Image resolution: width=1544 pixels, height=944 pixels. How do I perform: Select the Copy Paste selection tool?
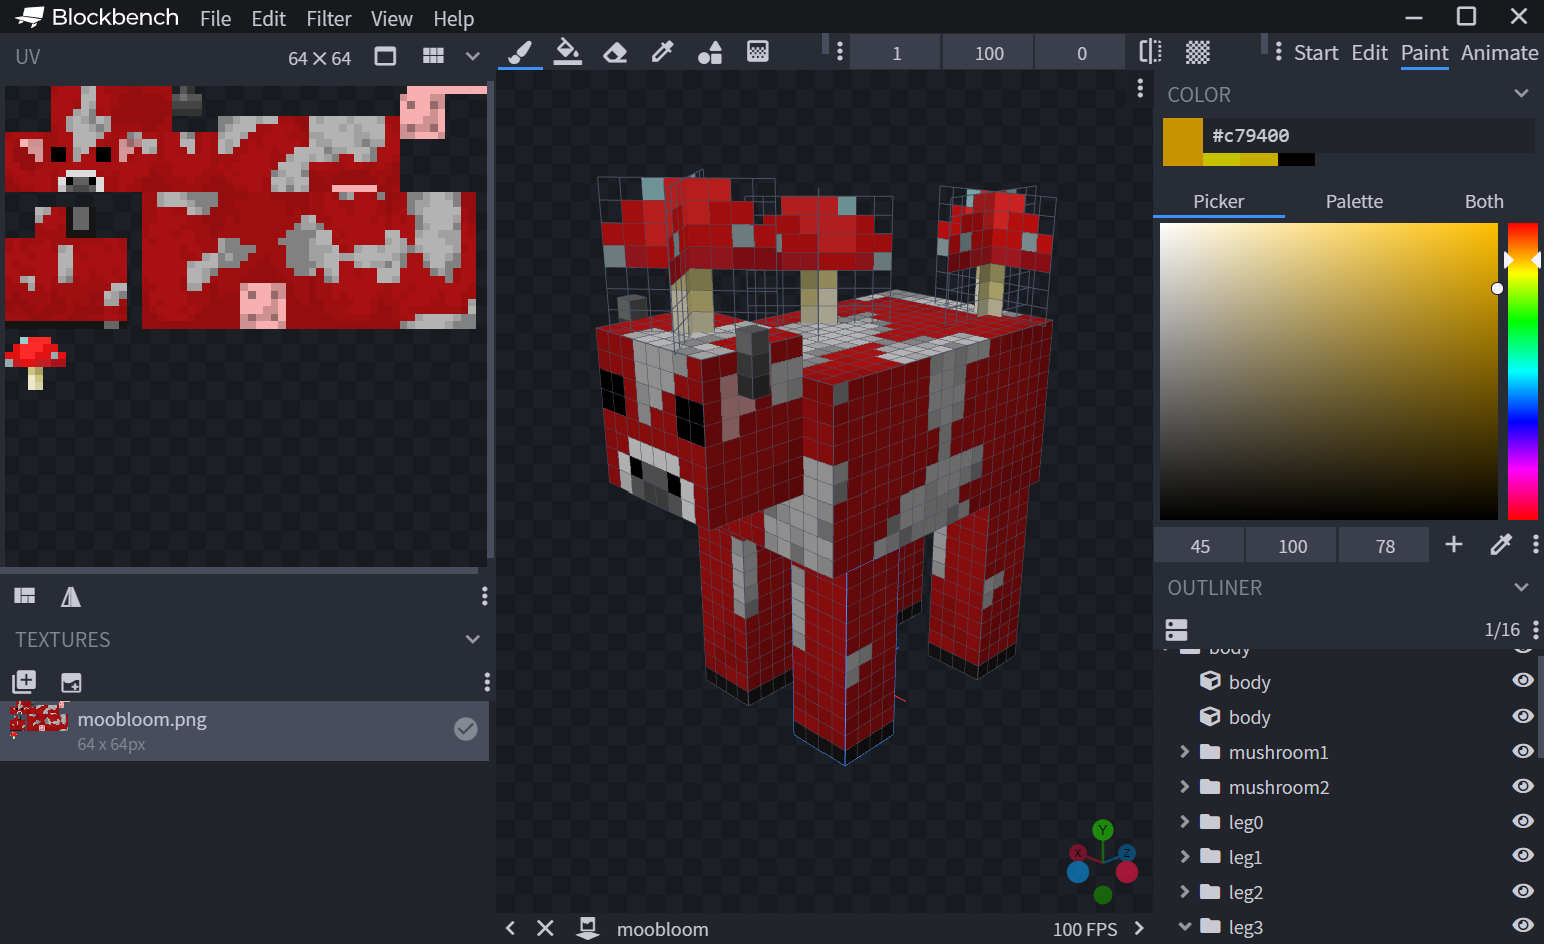click(x=758, y=52)
